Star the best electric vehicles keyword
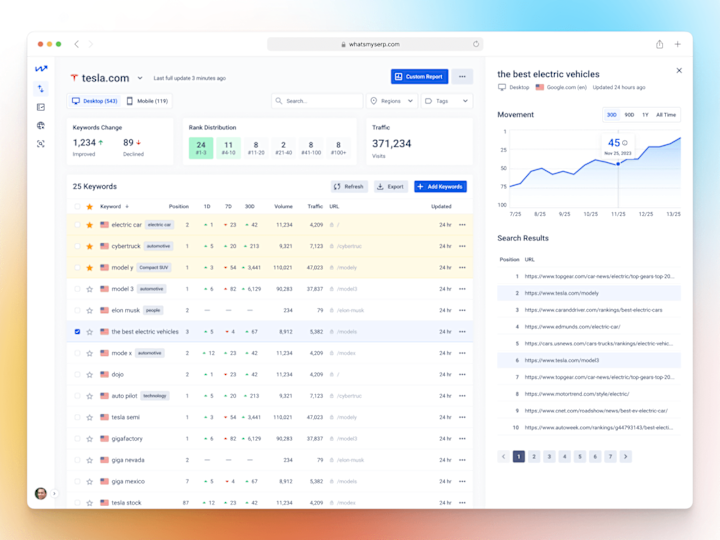This screenshot has width=720, height=540. click(90, 332)
